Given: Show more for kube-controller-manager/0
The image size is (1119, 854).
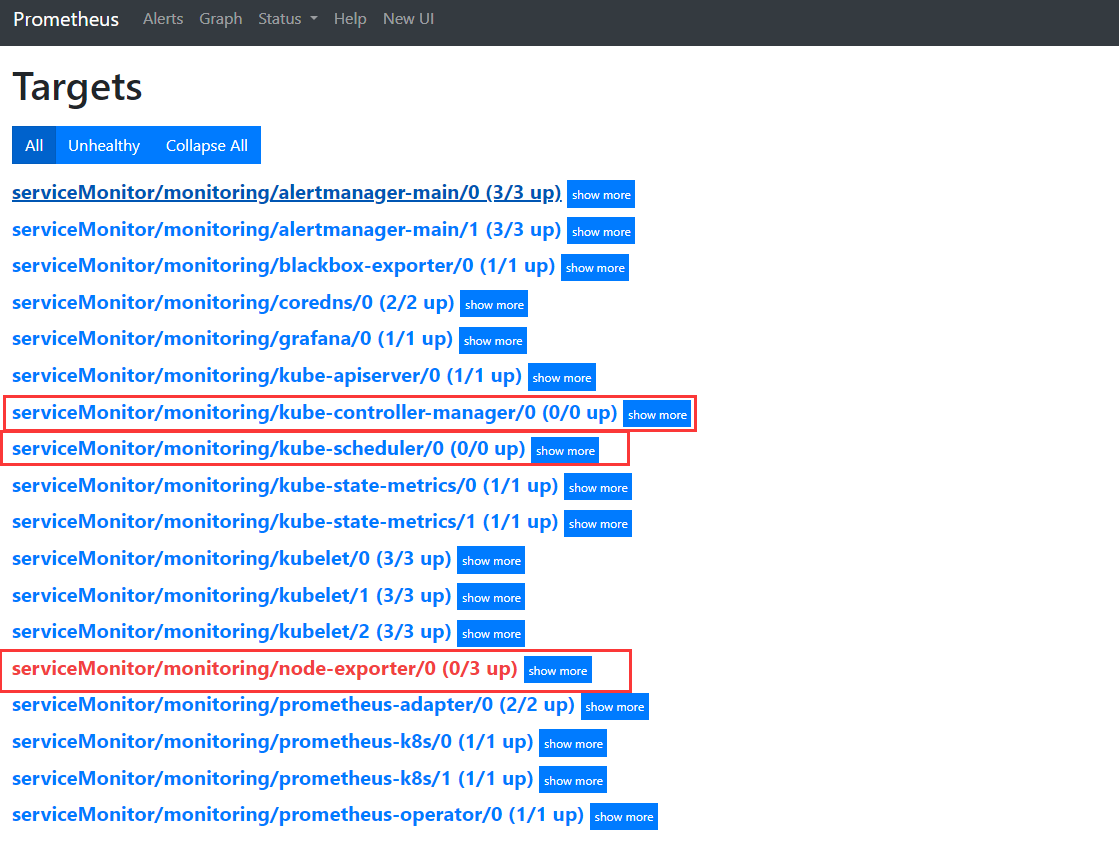Looking at the screenshot, I should click(657, 415).
